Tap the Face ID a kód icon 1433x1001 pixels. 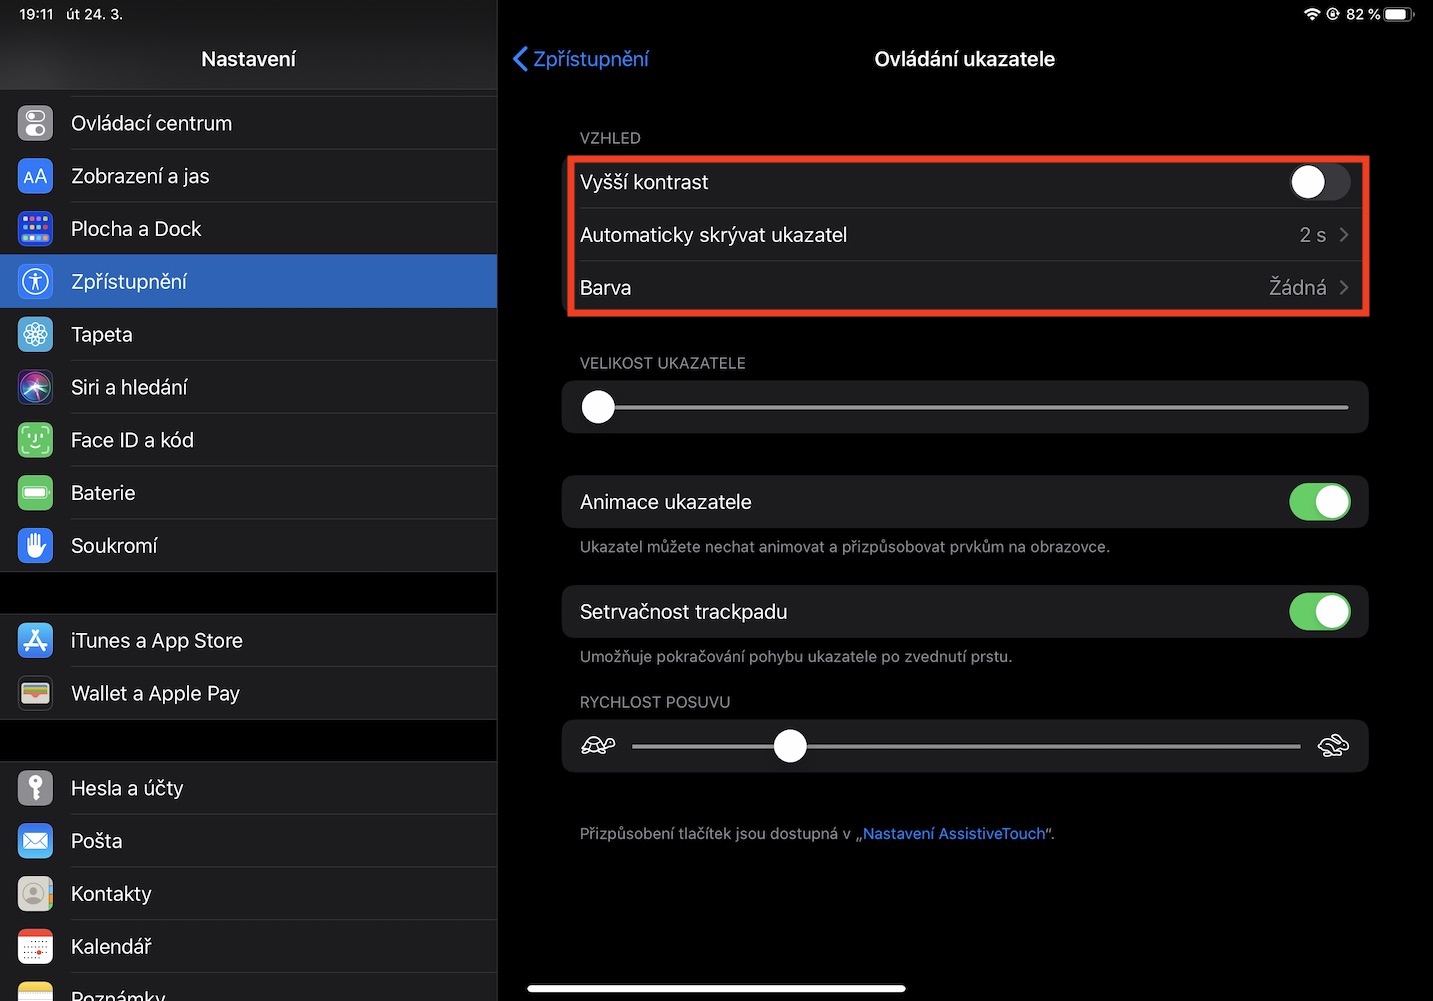pos(35,440)
